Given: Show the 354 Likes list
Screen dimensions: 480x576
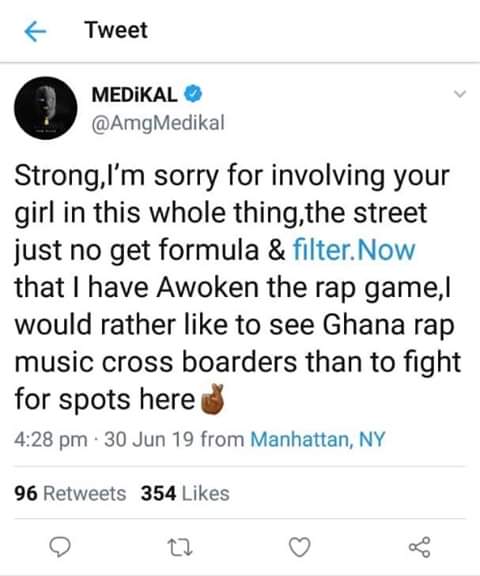Looking at the screenshot, I should click(x=185, y=493).
